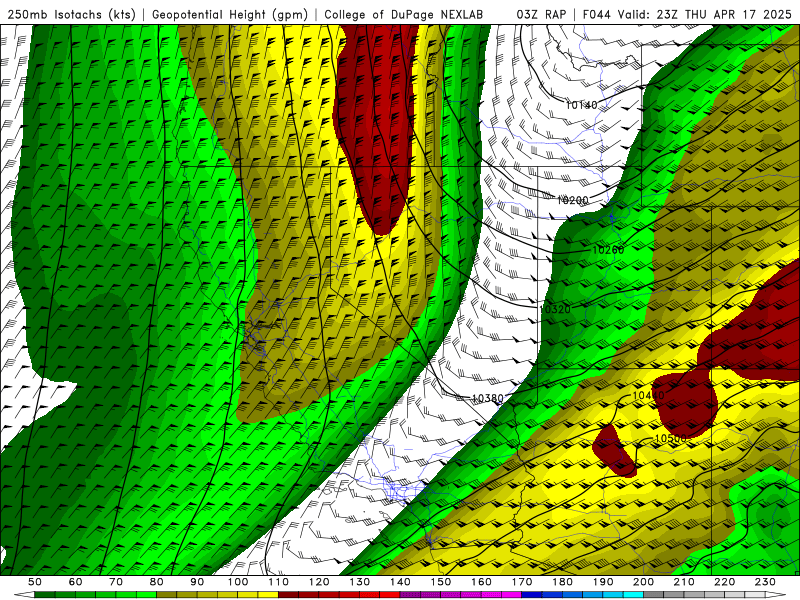Click the left arrow cap of color bar
This screenshot has height=600, width=800.
pyautogui.click(x=24, y=595)
